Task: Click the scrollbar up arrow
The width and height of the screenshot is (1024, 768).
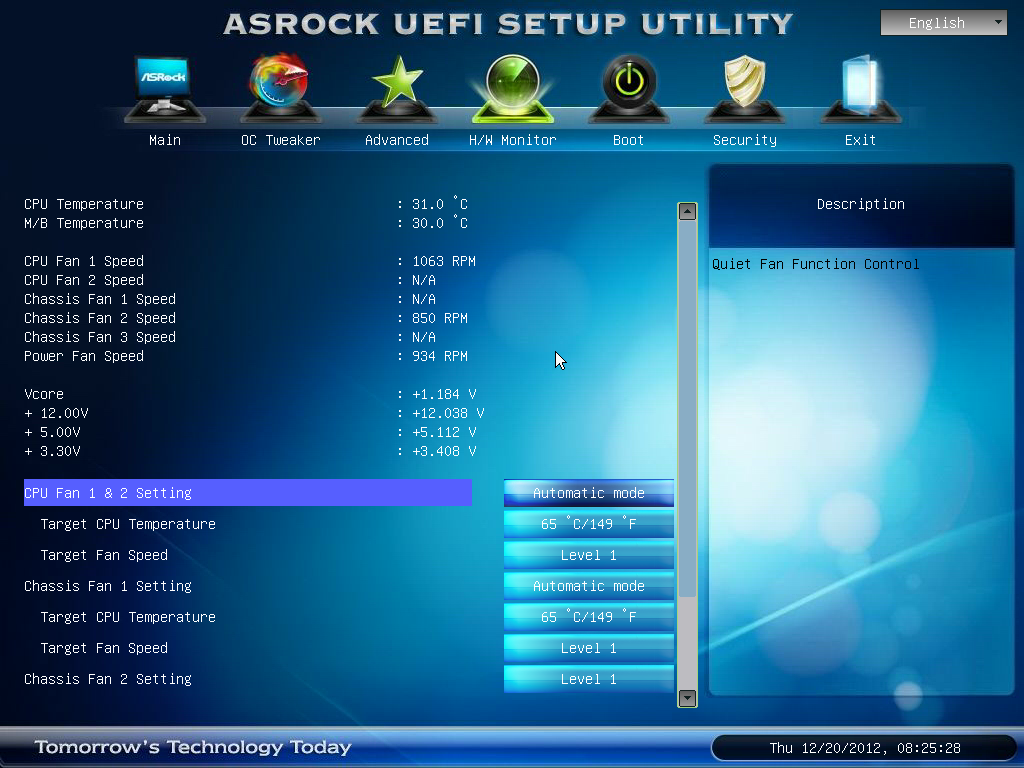Action: (x=687, y=212)
